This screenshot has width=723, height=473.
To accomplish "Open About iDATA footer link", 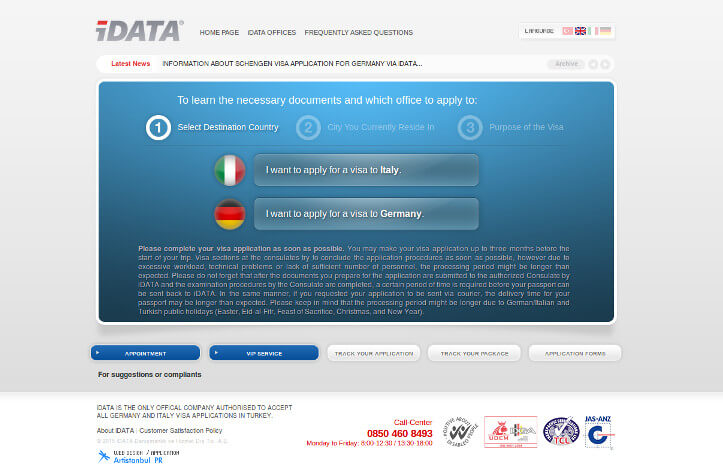I will click(115, 431).
